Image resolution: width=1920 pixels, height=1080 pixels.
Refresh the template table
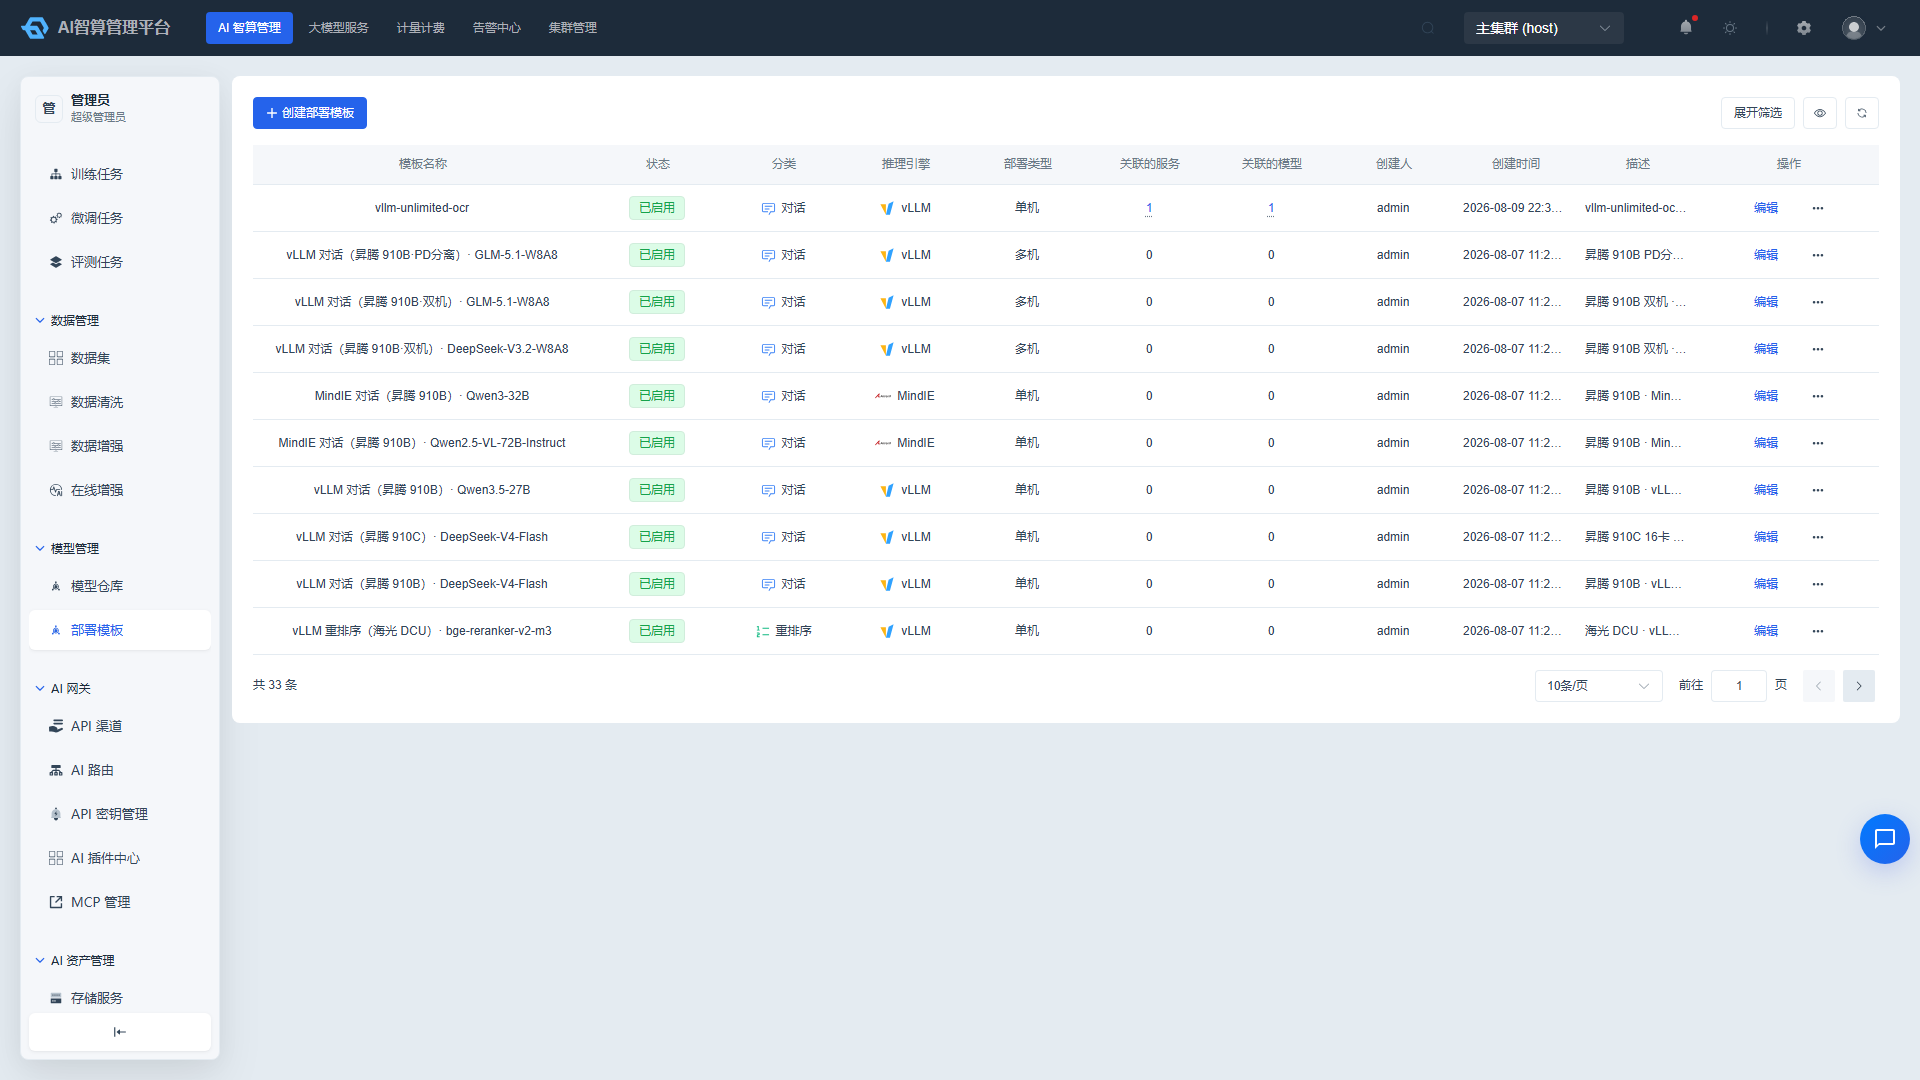1862,113
